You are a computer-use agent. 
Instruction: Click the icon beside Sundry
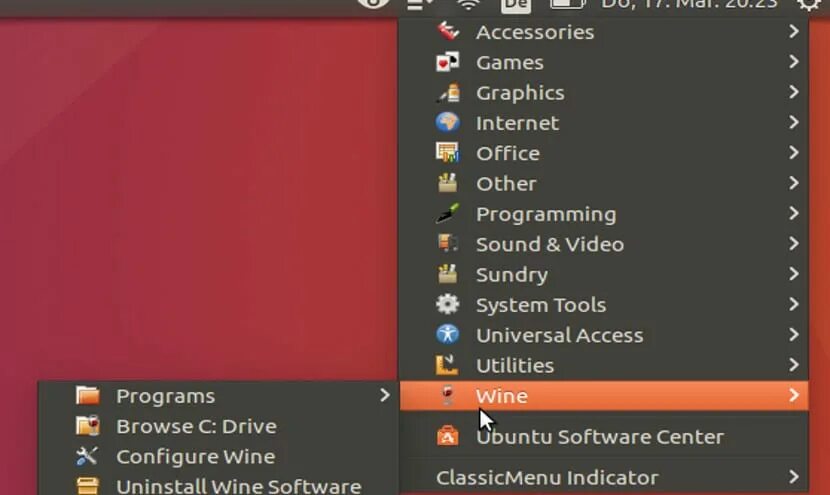tap(447, 274)
